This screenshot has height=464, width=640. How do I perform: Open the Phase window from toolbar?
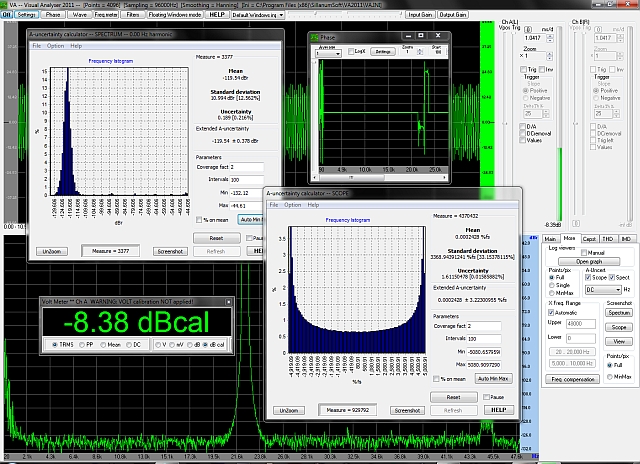[53, 16]
